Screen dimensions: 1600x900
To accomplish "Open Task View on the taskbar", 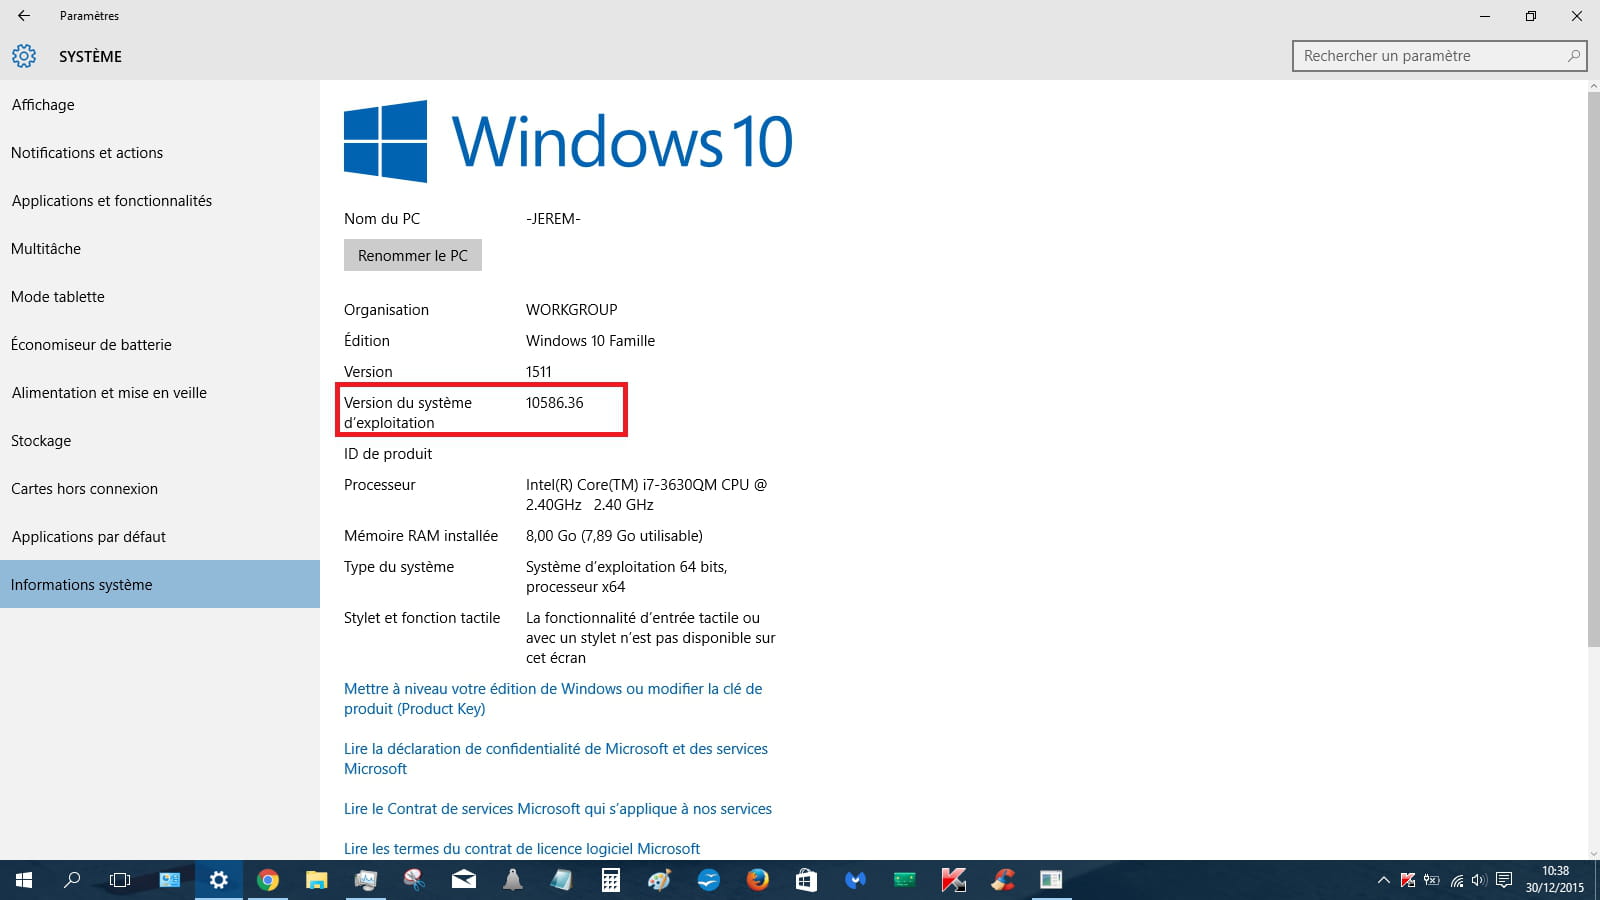I will pyautogui.click(x=120, y=880).
